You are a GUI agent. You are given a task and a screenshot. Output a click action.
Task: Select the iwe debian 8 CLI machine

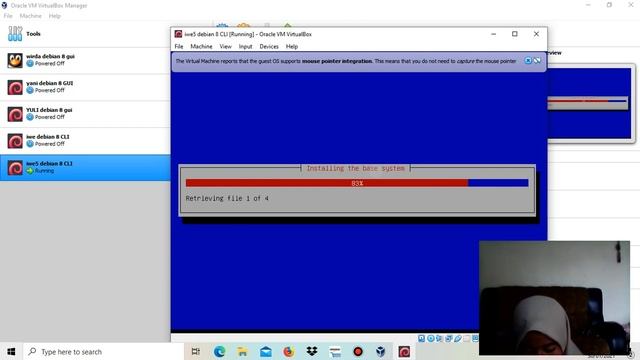pos(85,141)
